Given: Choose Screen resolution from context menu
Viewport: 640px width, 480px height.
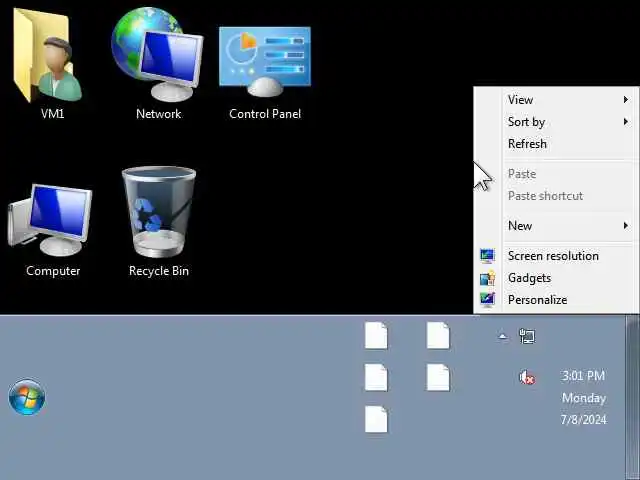Looking at the screenshot, I should point(556,256).
